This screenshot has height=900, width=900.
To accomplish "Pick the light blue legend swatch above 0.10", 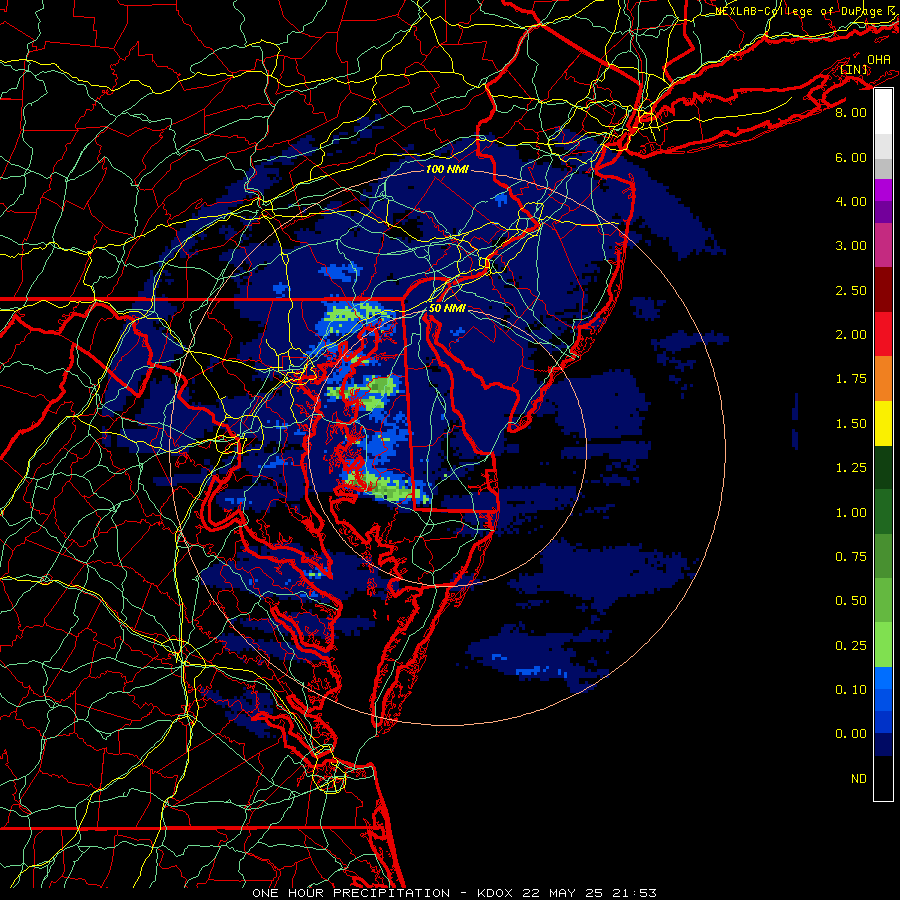I will 883,678.
